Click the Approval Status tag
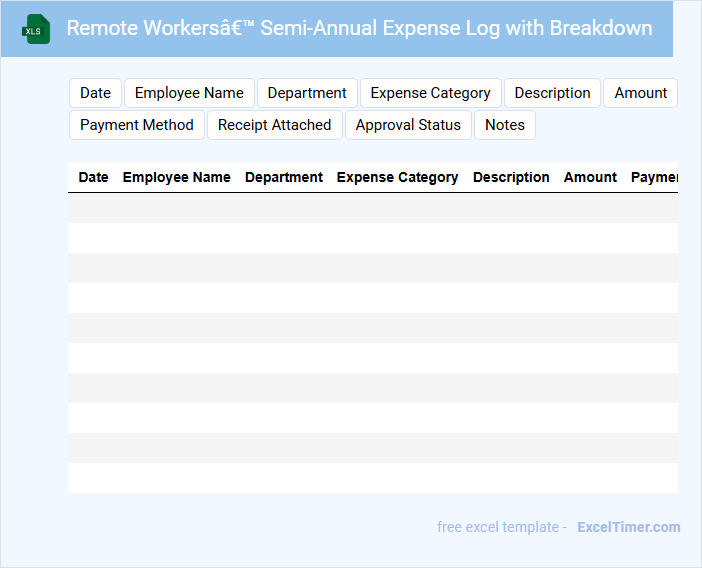The height and width of the screenshot is (568, 702). coord(408,125)
